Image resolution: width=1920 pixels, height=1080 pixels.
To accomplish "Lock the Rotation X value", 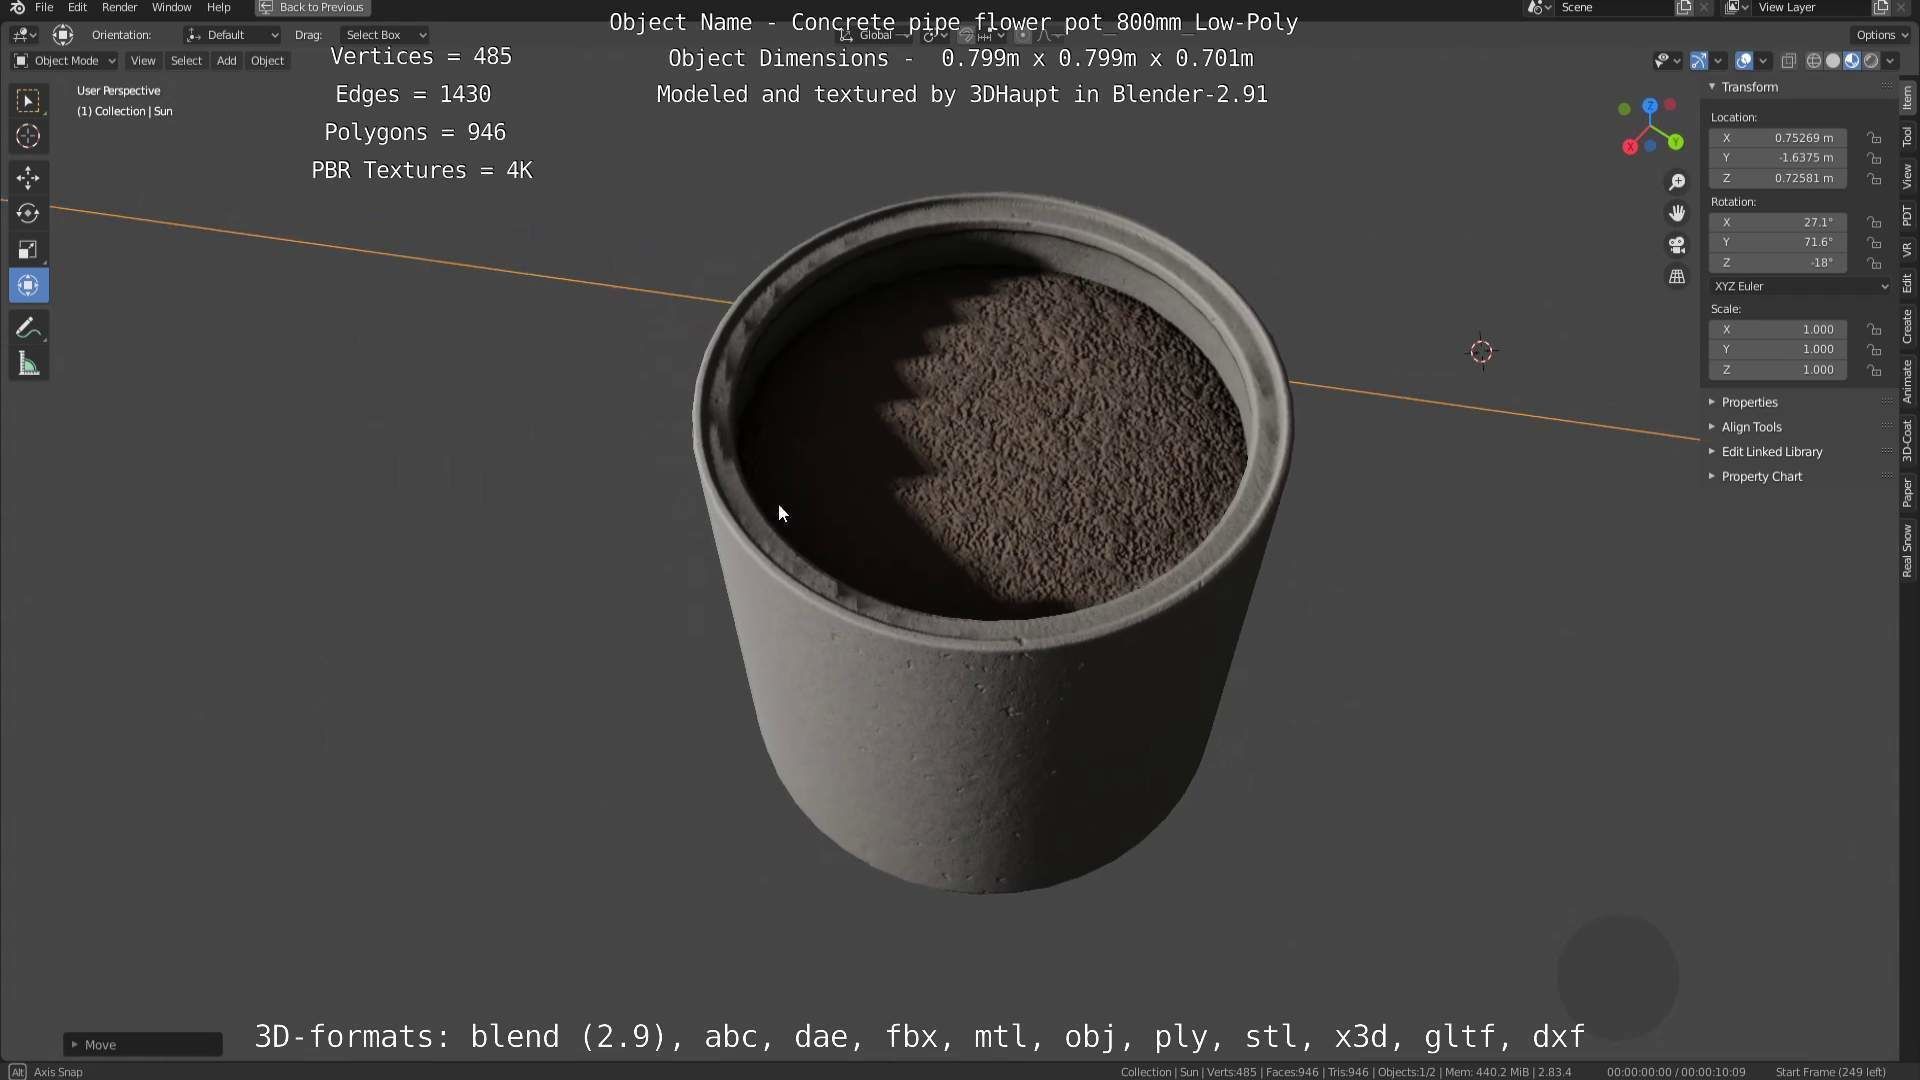I will click(1874, 222).
